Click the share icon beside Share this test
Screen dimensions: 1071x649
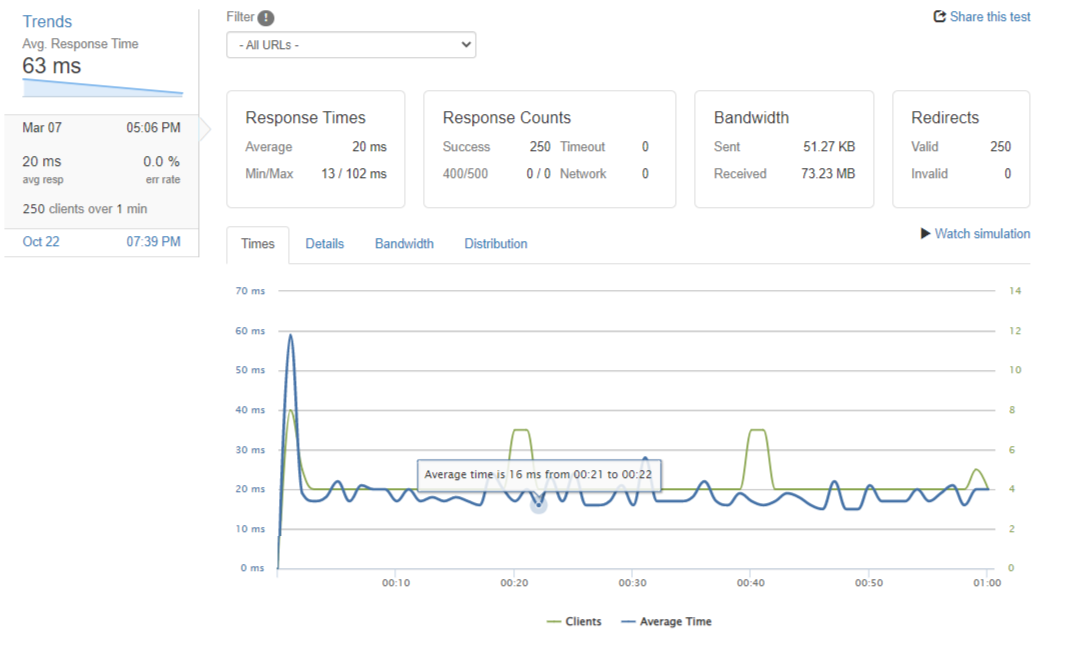tap(939, 16)
